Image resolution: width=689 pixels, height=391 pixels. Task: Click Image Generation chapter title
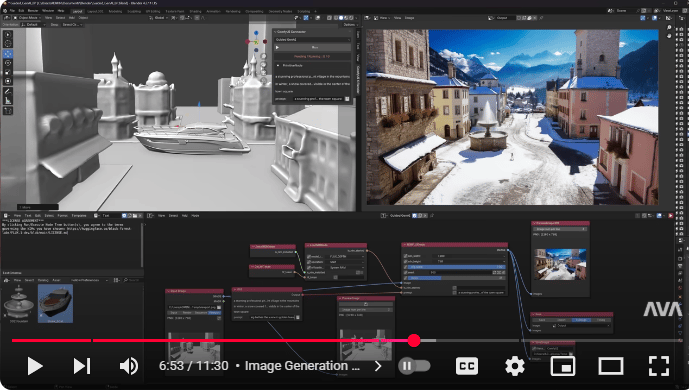[x=302, y=366]
